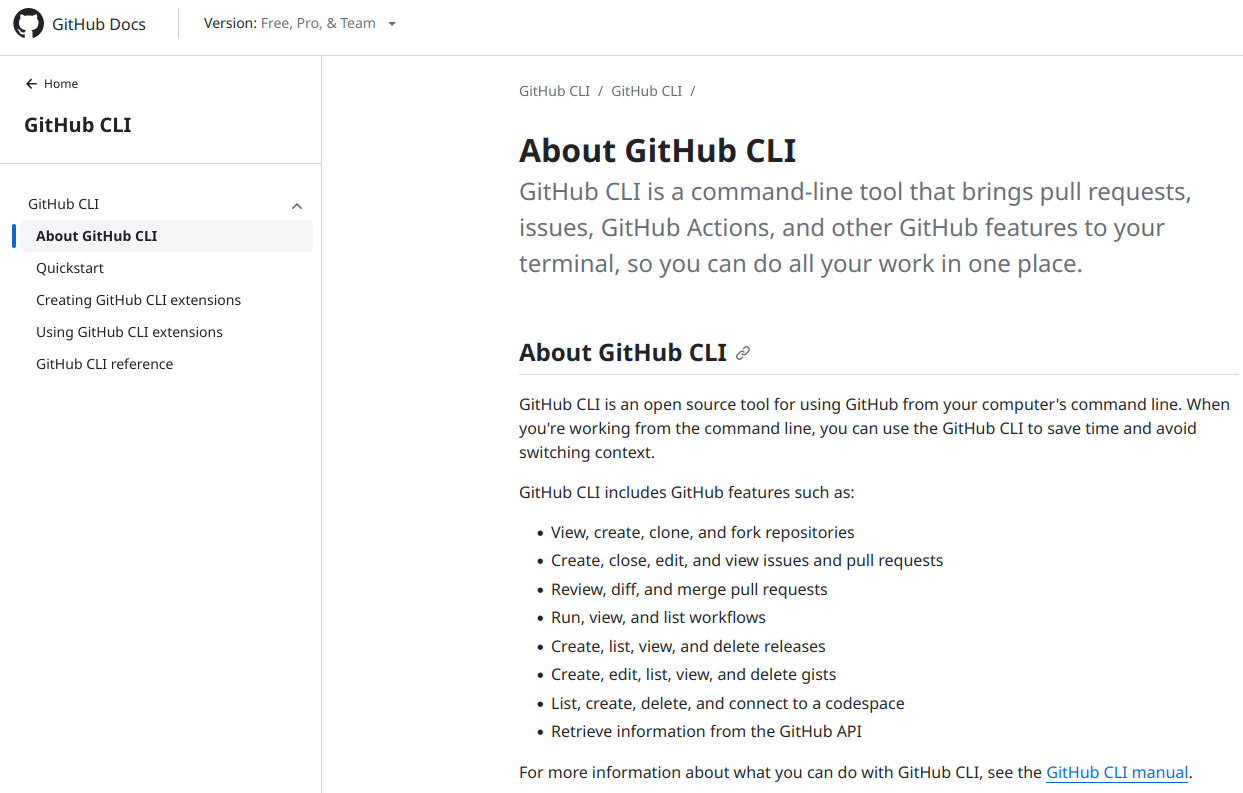The height and width of the screenshot is (793, 1243).
Task: Click the link anchor icon beside About GitHub CLI heading
Action: coord(743,353)
